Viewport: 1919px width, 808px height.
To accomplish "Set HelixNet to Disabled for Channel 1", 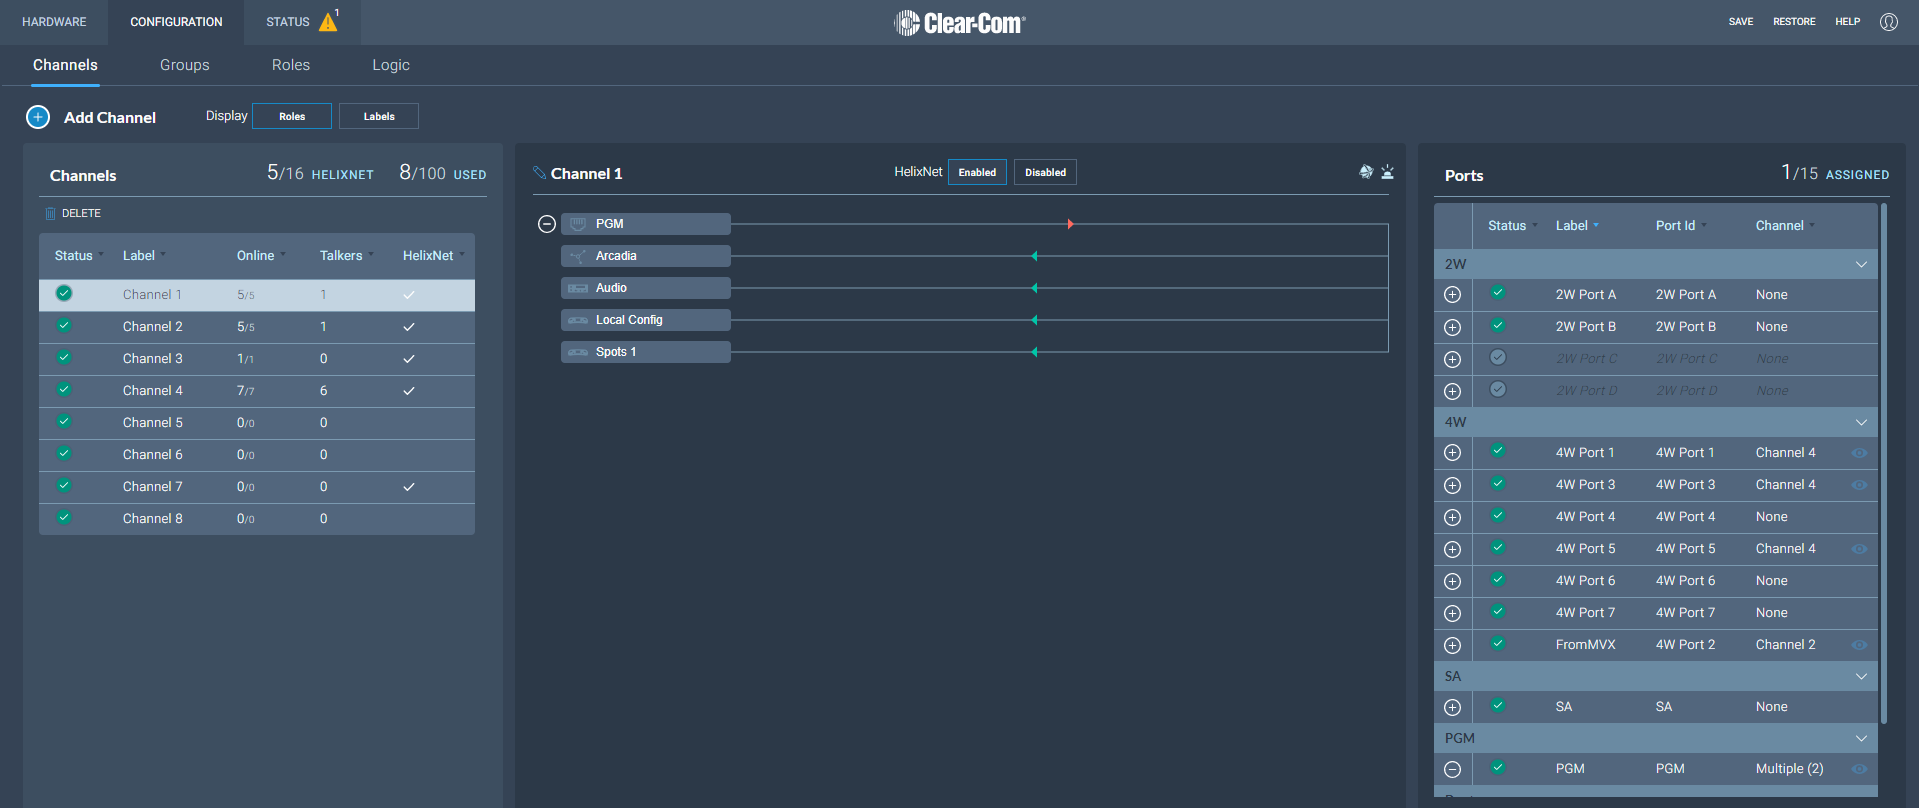I will [x=1045, y=172].
